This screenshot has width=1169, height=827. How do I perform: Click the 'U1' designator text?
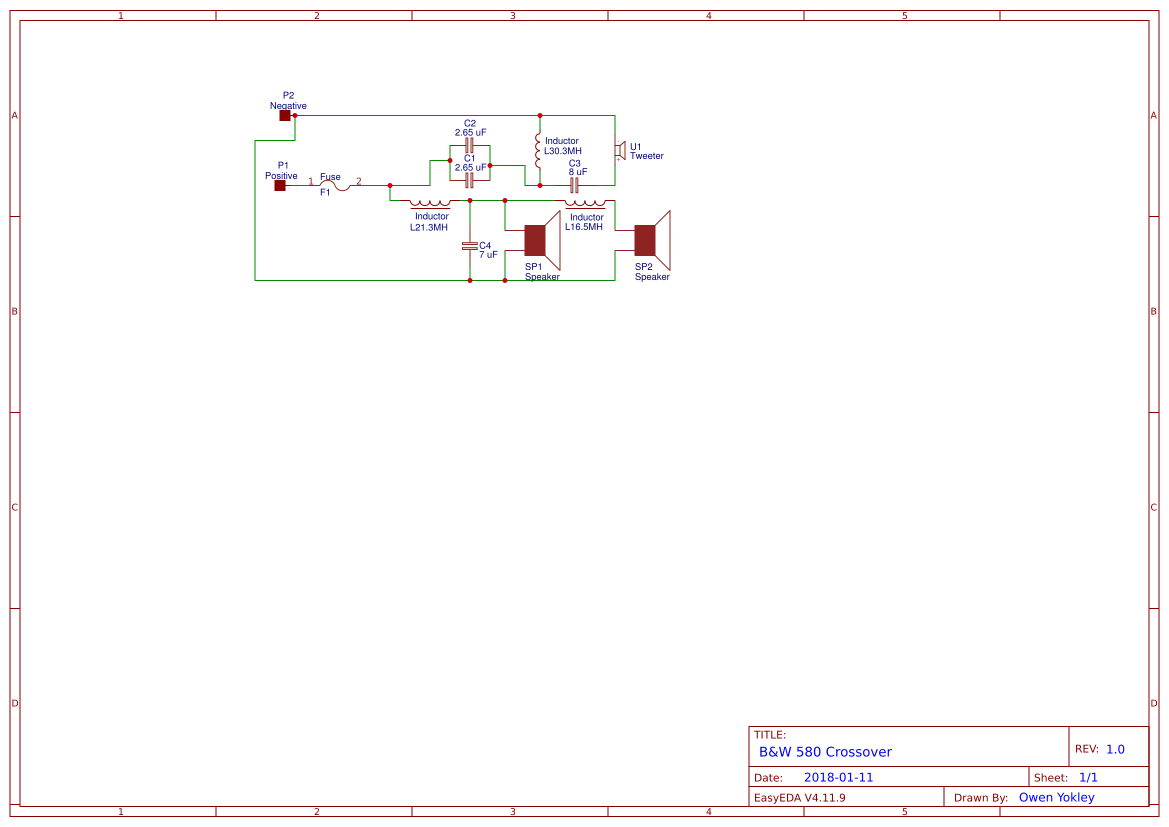[x=635, y=147]
